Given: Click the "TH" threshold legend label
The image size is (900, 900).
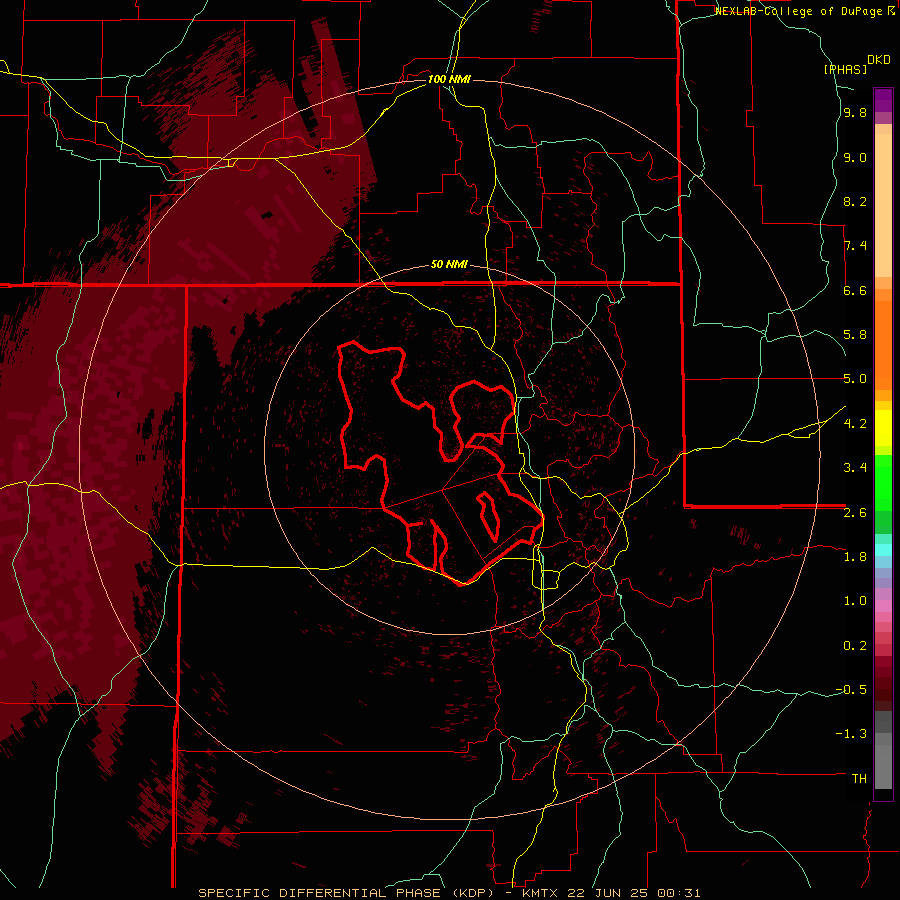Looking at the screenshot, I should coord(859,779).
